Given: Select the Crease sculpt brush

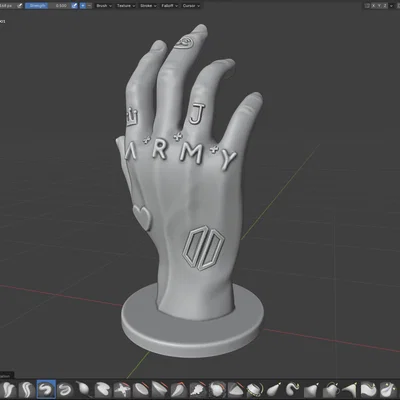Looking at the screenshot, I should coord(141,389).
